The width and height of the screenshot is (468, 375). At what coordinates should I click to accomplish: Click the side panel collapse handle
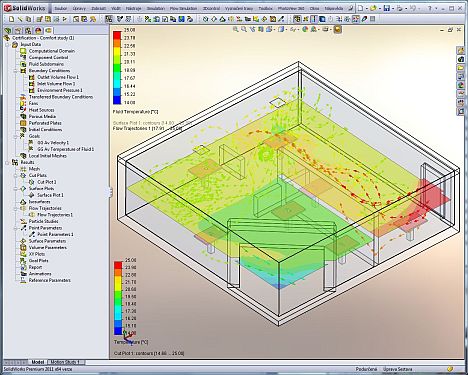click(x=110, y=192)
